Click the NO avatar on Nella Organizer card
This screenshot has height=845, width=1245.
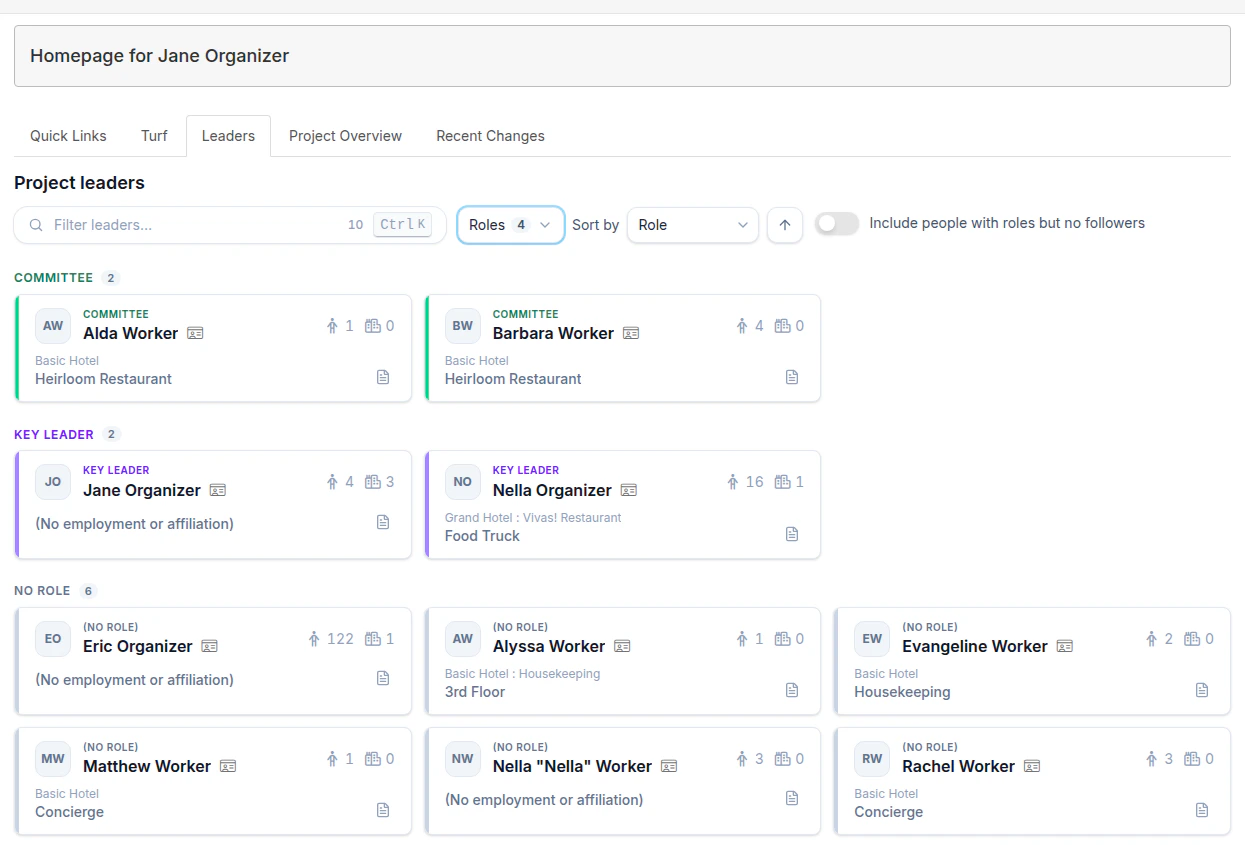coord(462,482)
